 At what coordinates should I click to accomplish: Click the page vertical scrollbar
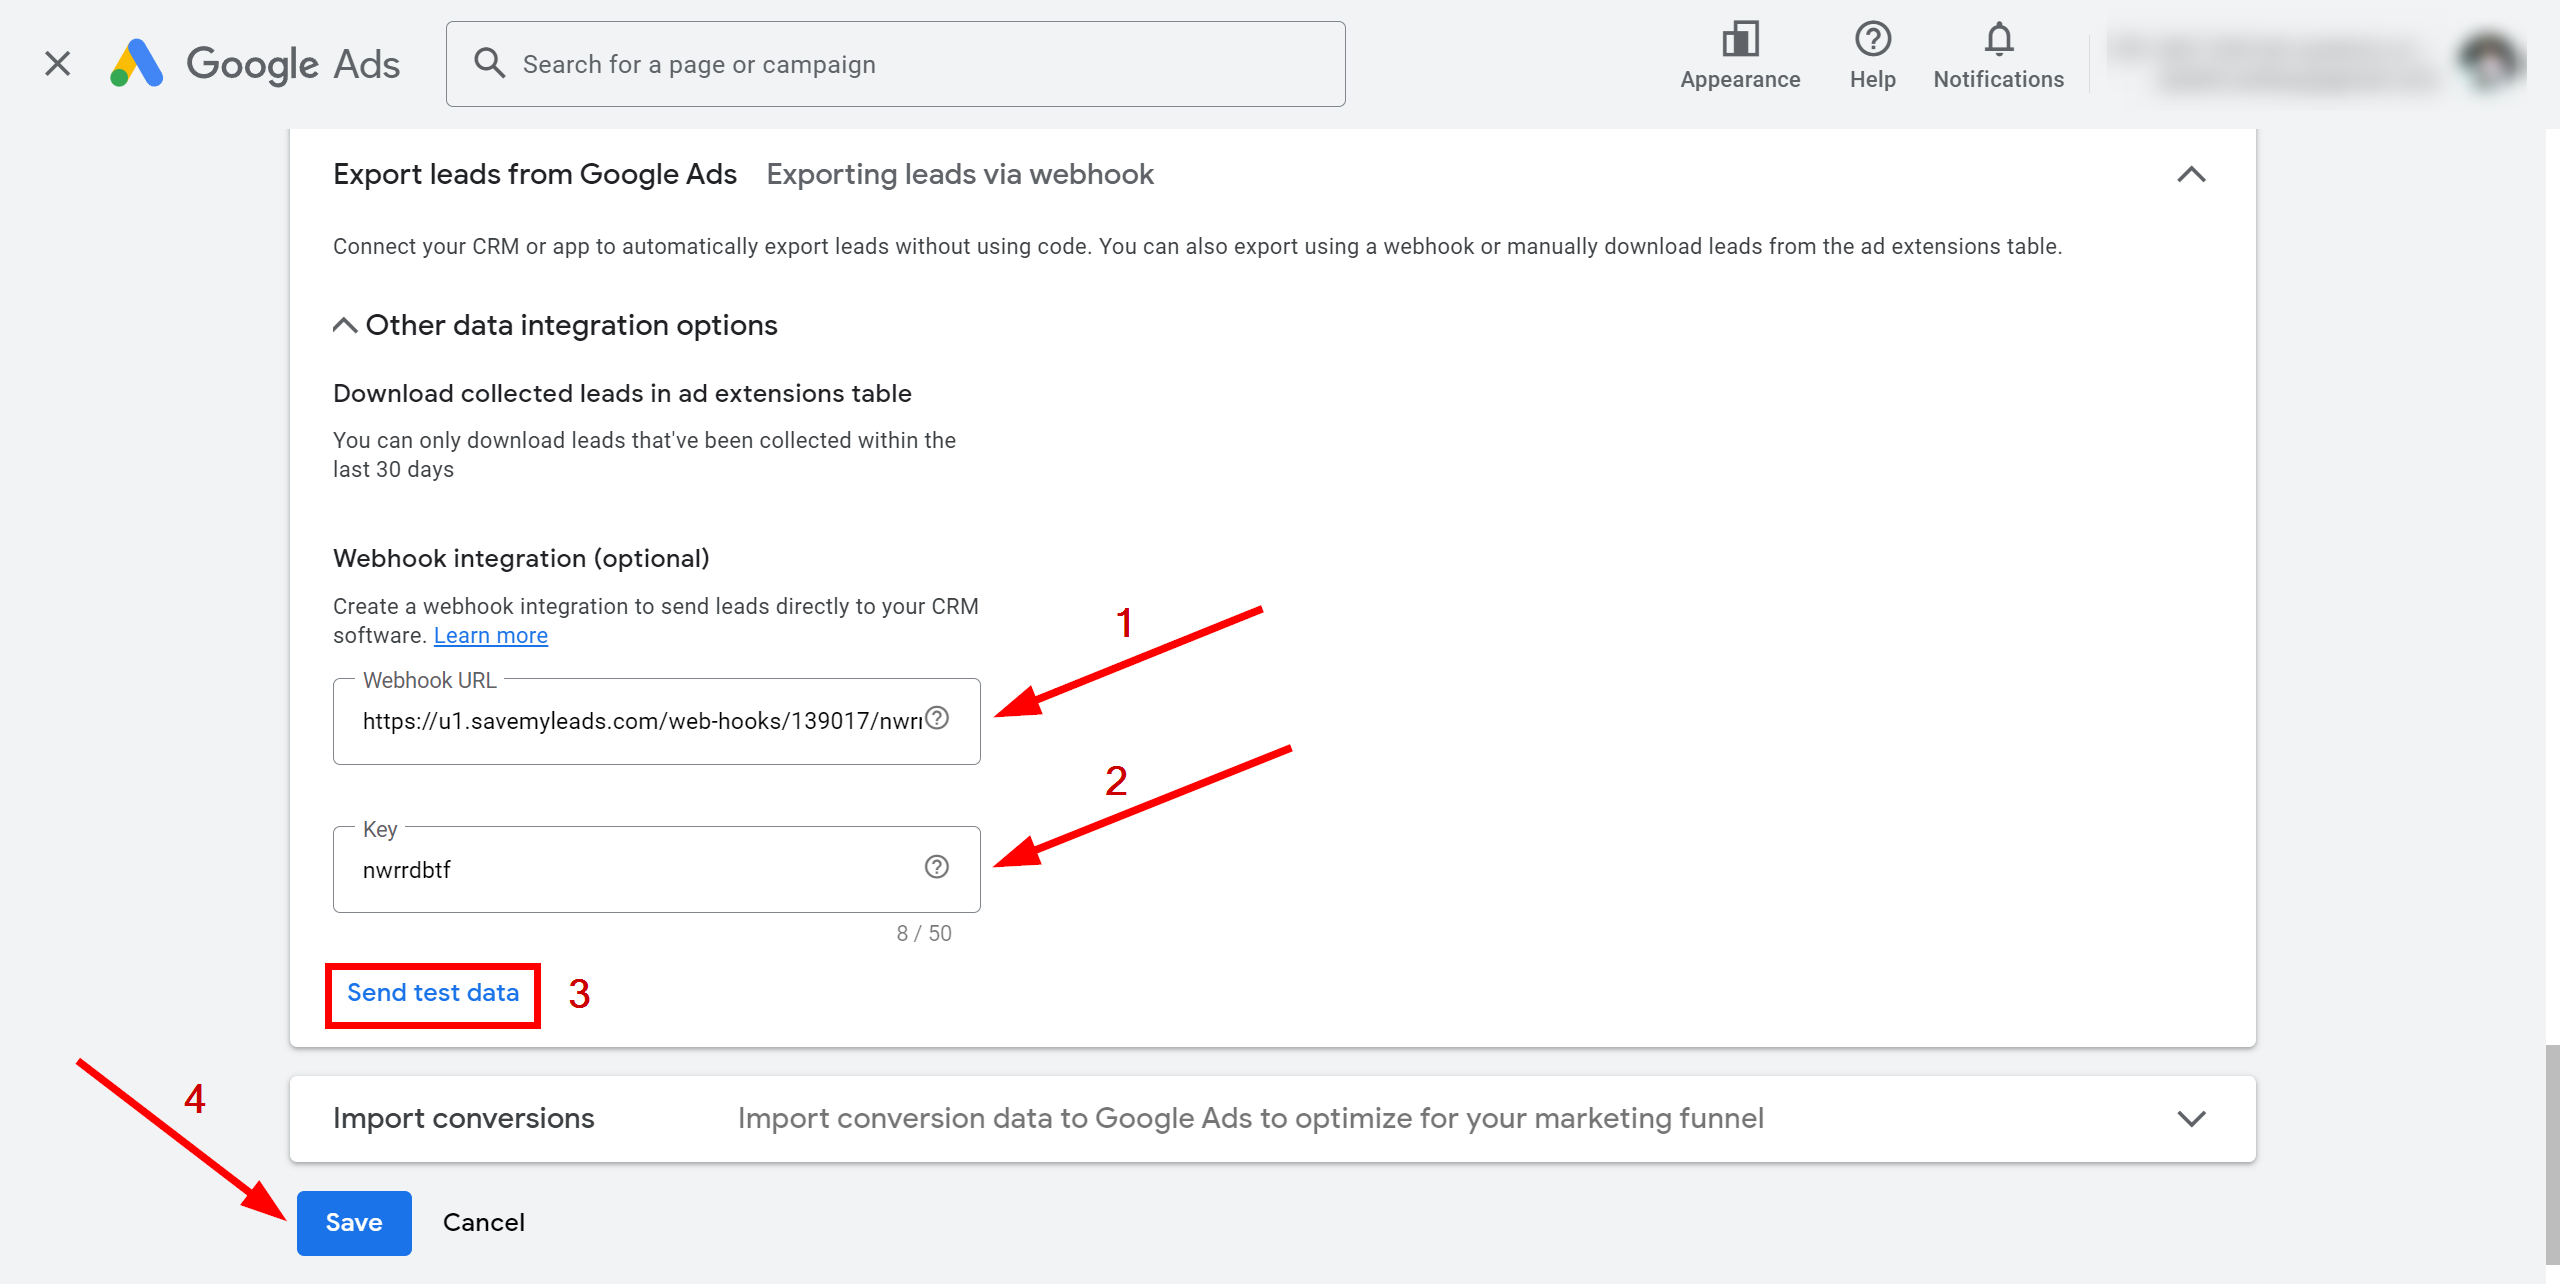click(2552, 1155)
